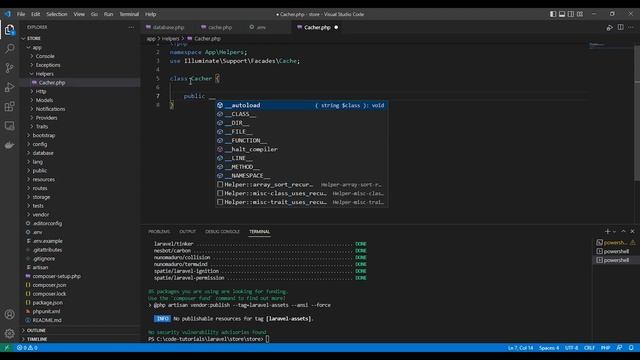The width and height of the screenshot is (640, 360).
Task: Open the Selection menu
Action: pos(56,14)
